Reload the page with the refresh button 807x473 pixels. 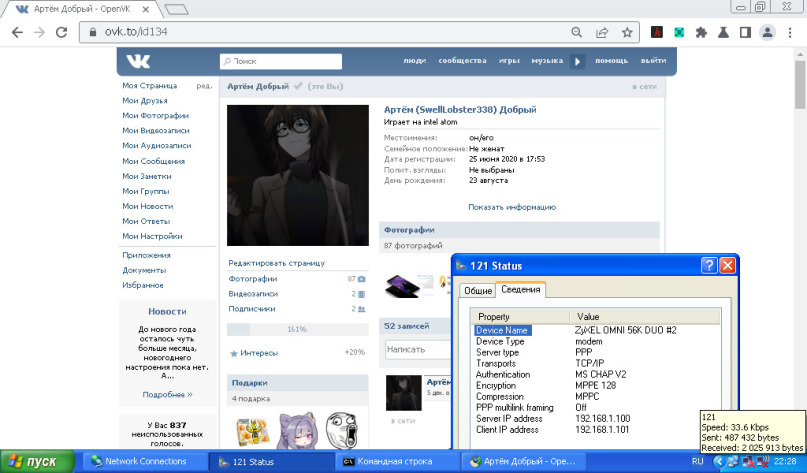[62, 32]
